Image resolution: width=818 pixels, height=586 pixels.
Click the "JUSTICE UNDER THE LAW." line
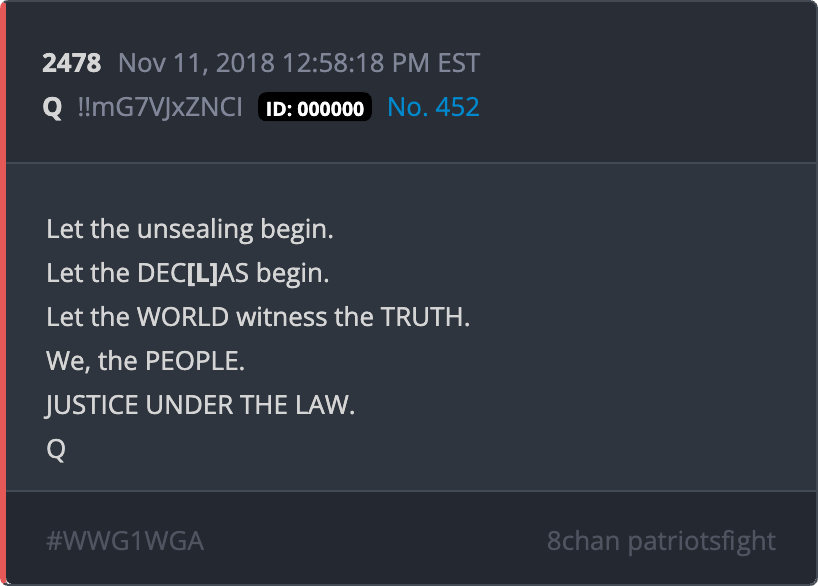click(x=200, y=405)
